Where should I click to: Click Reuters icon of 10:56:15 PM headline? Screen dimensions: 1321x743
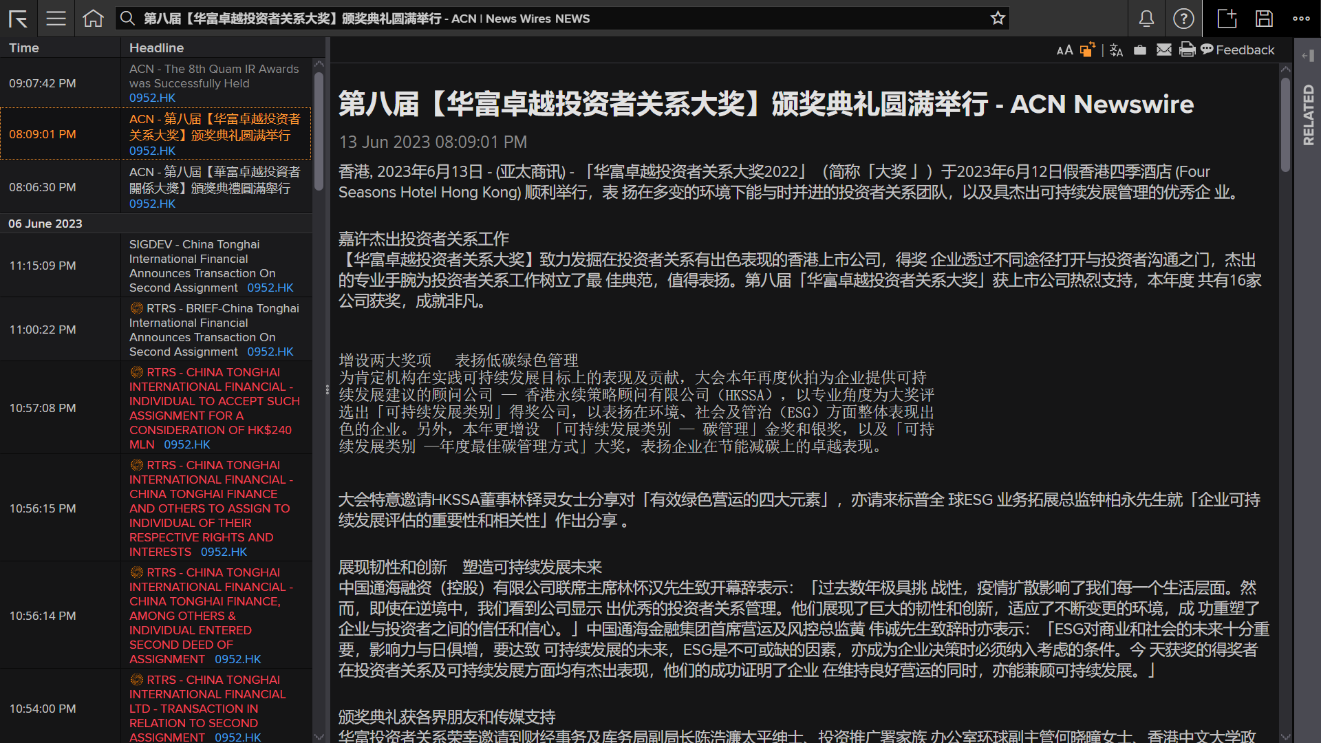click(136, 465)
